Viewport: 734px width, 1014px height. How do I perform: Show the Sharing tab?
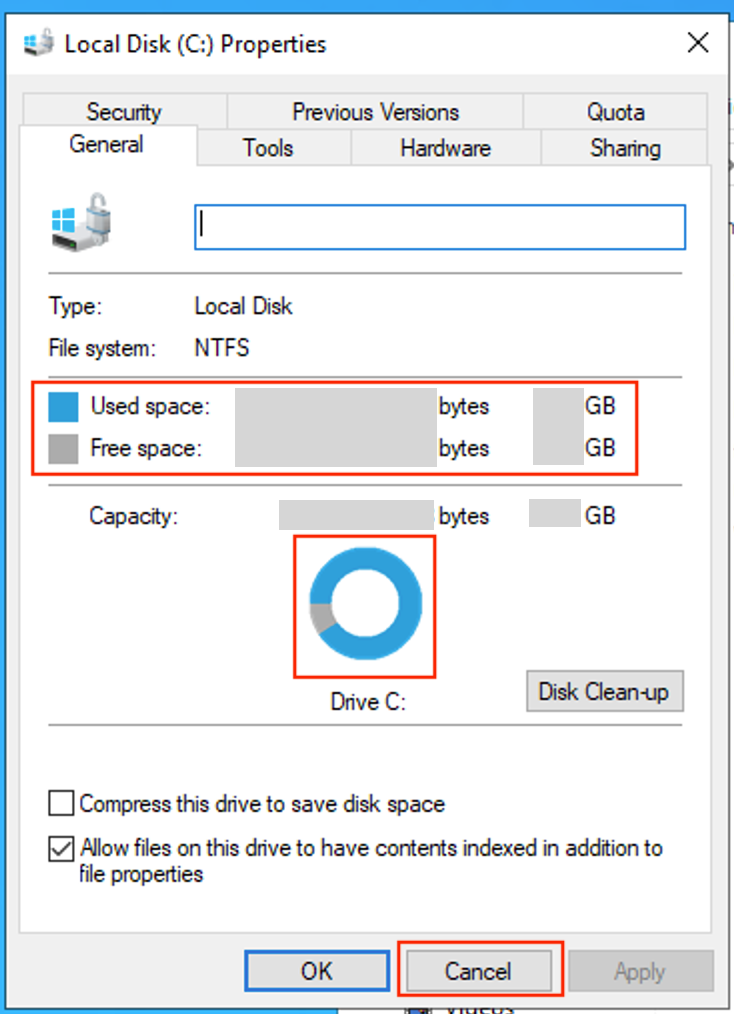[x=625, y=149]
